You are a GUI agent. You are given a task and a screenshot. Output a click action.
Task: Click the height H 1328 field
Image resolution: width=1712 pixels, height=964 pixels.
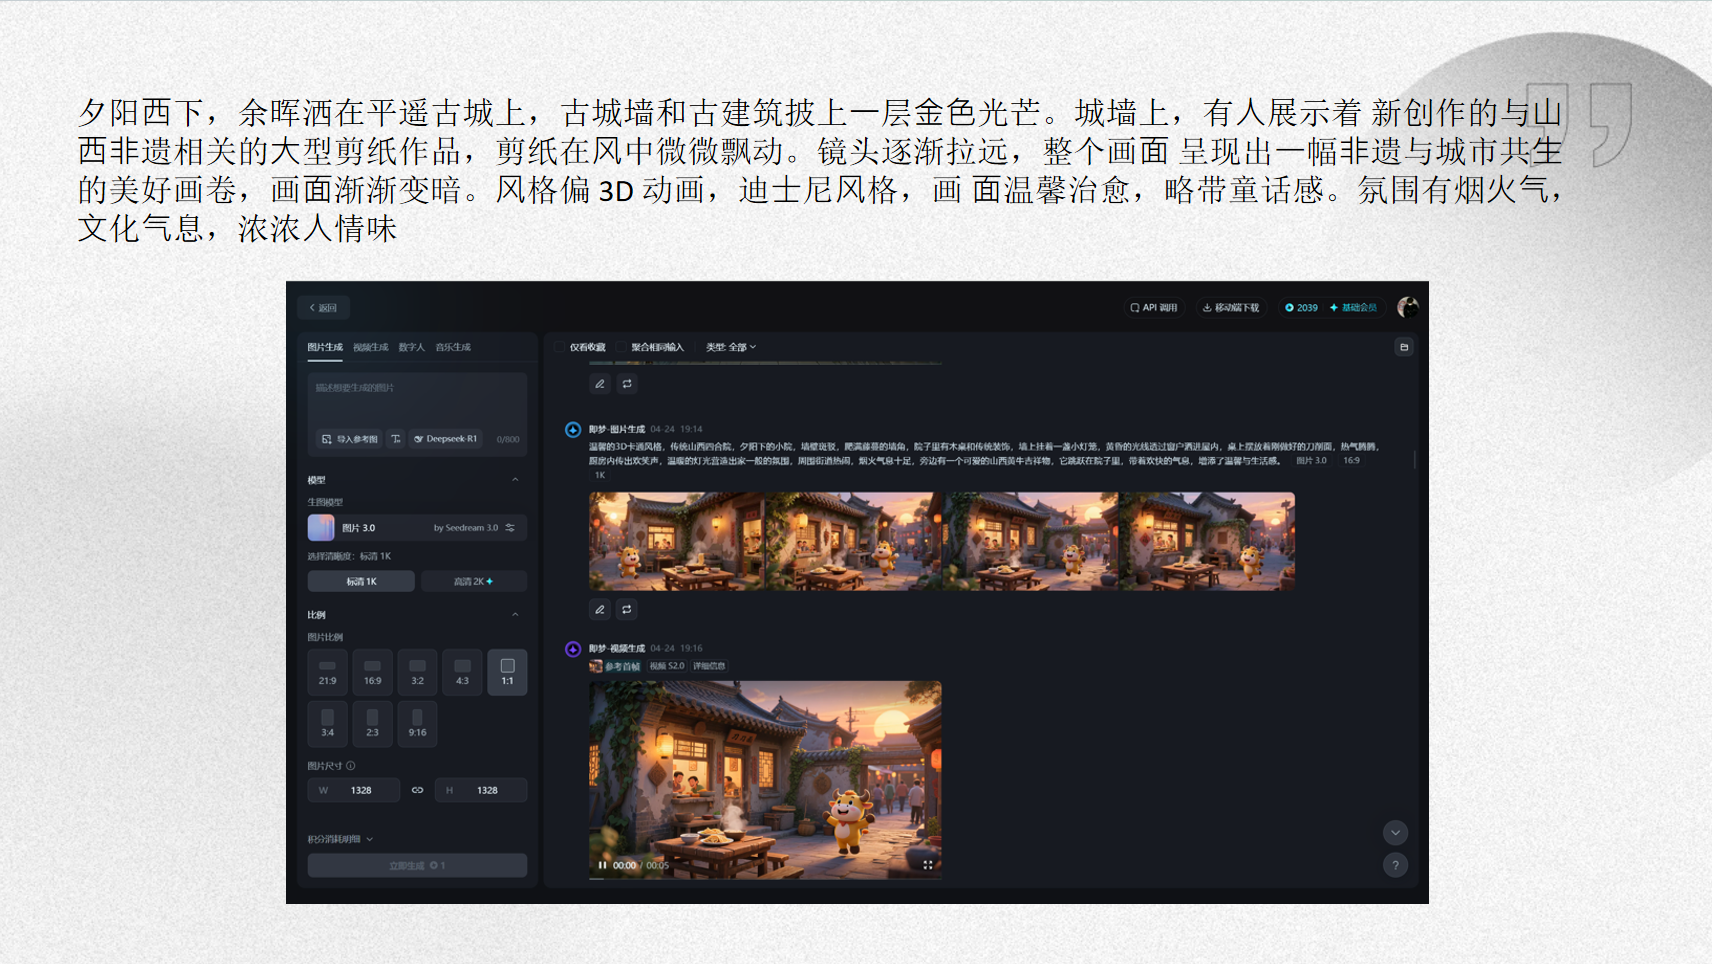click(481, 790)
